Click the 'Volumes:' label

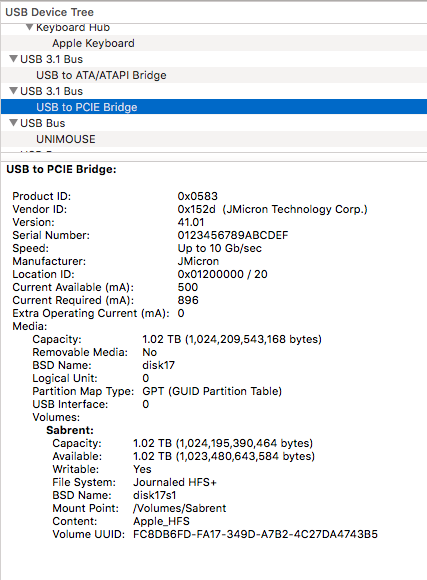56,417
